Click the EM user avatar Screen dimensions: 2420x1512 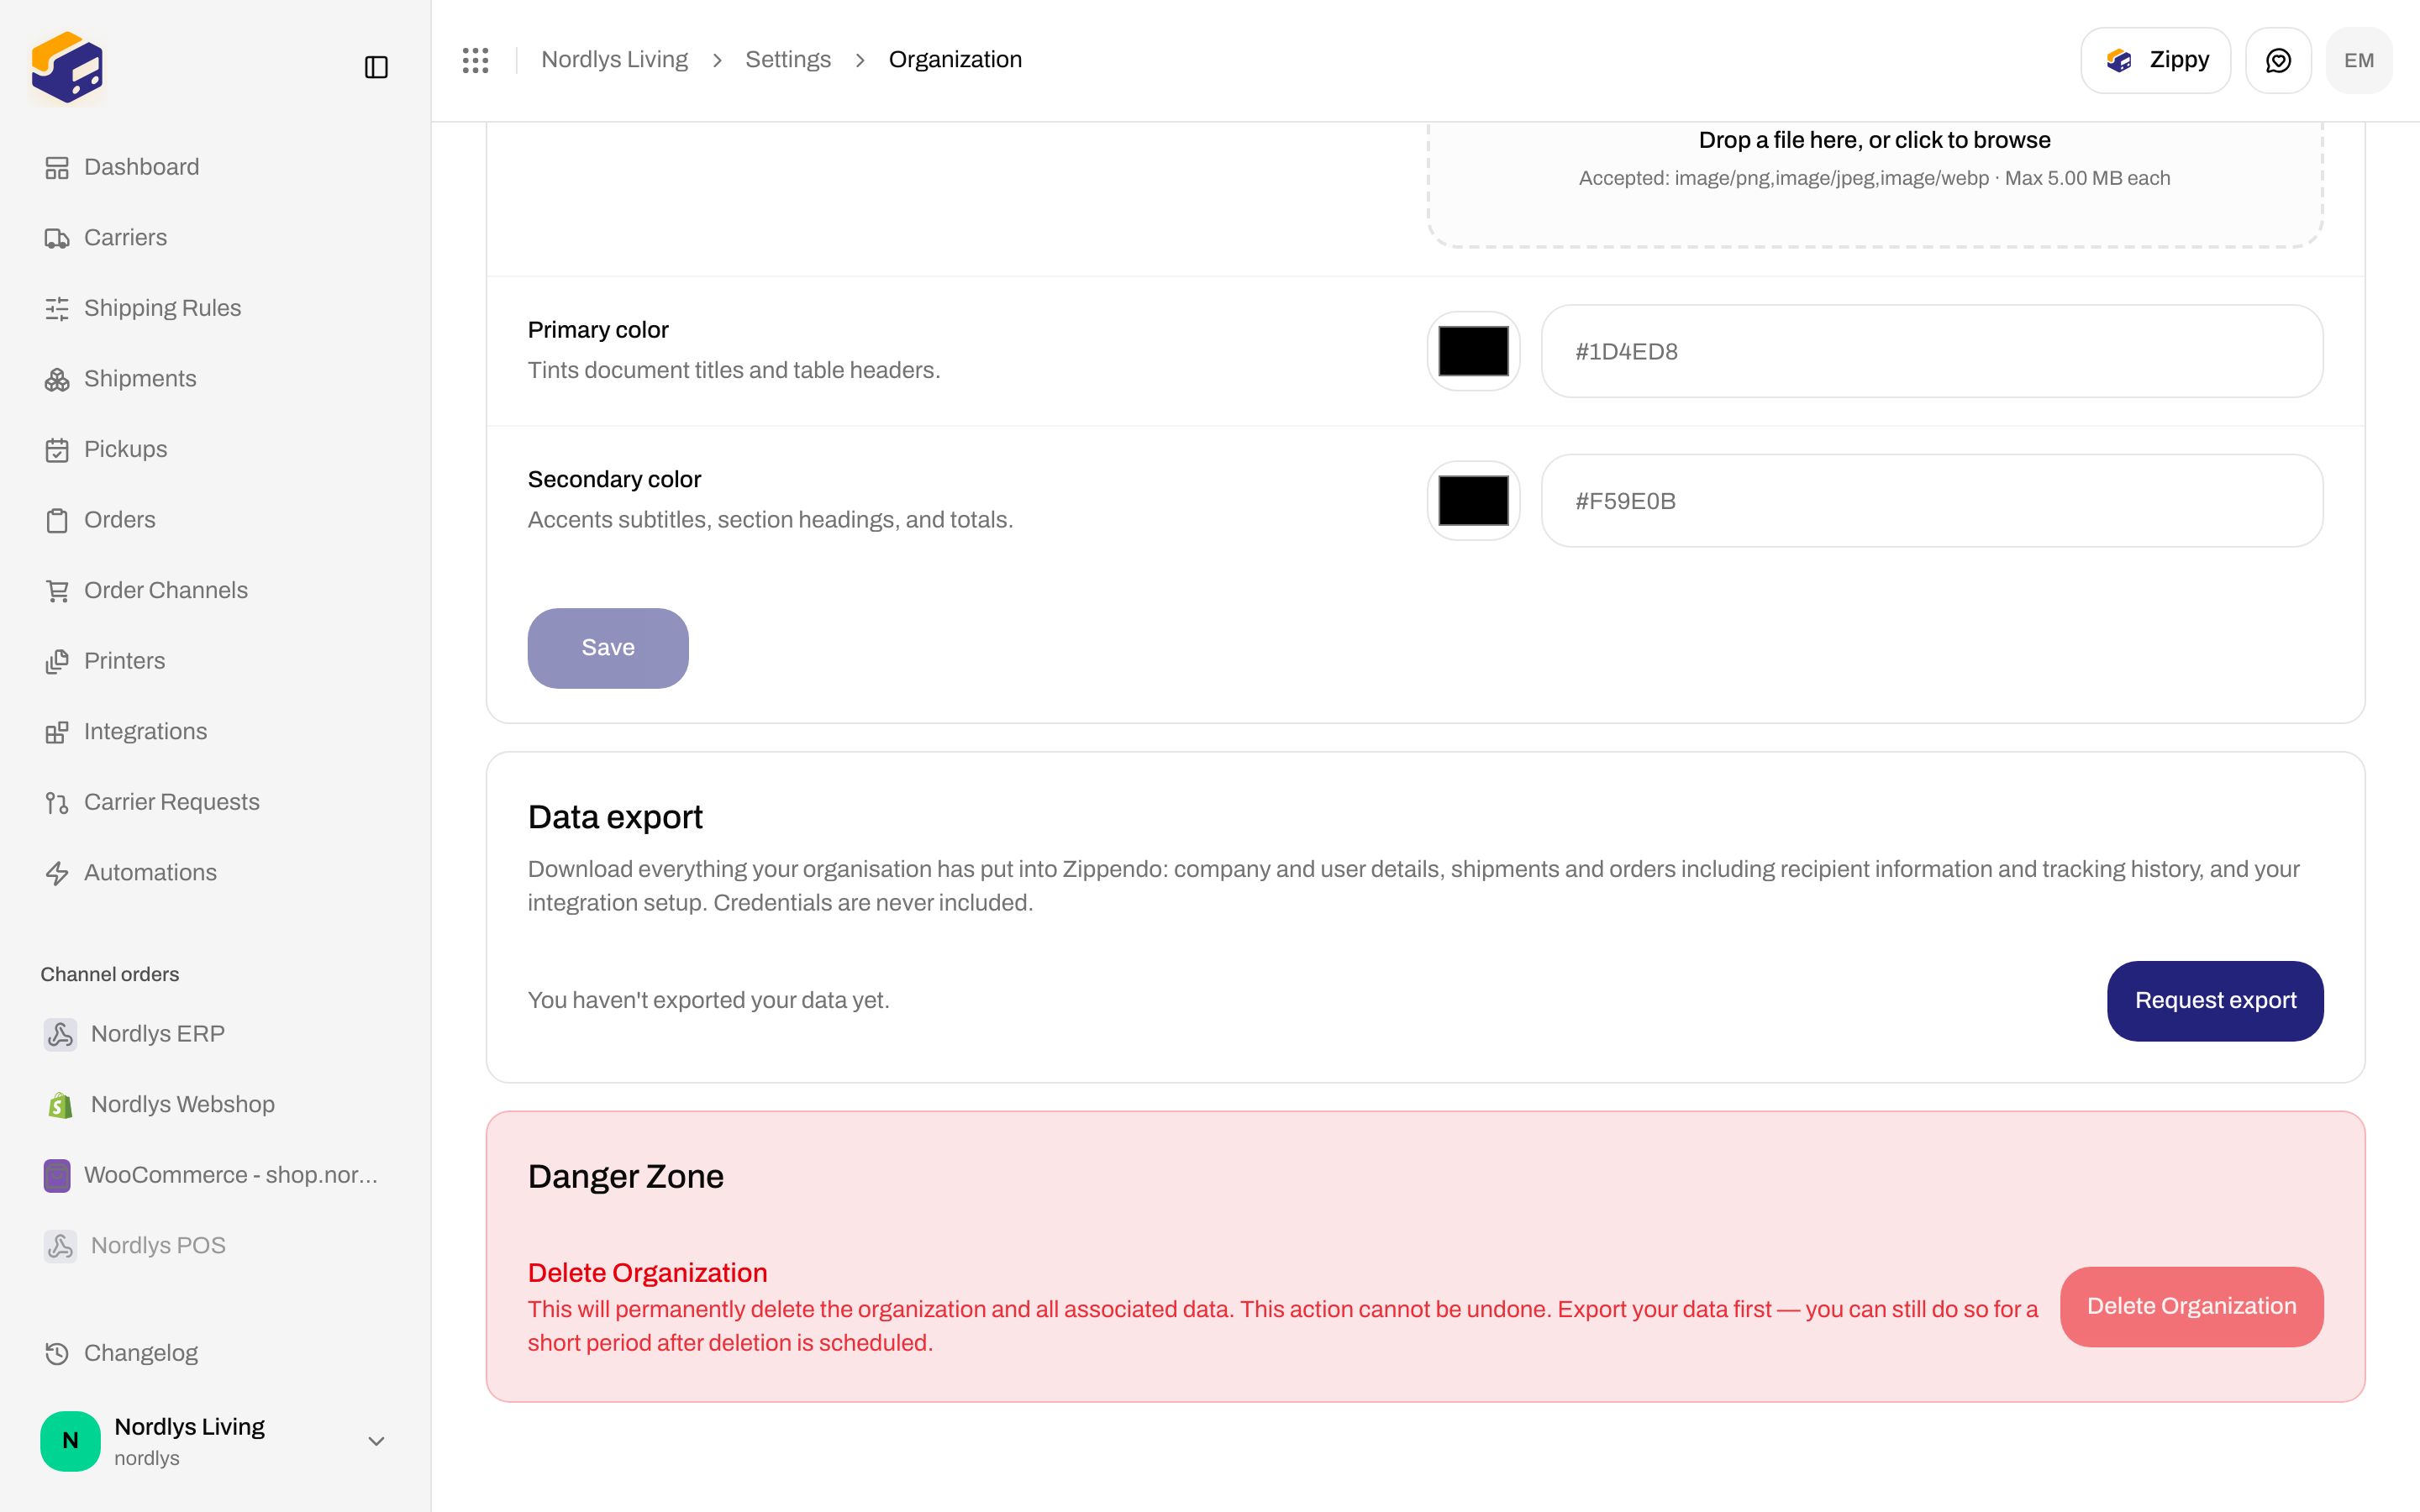click(2358, 60)
